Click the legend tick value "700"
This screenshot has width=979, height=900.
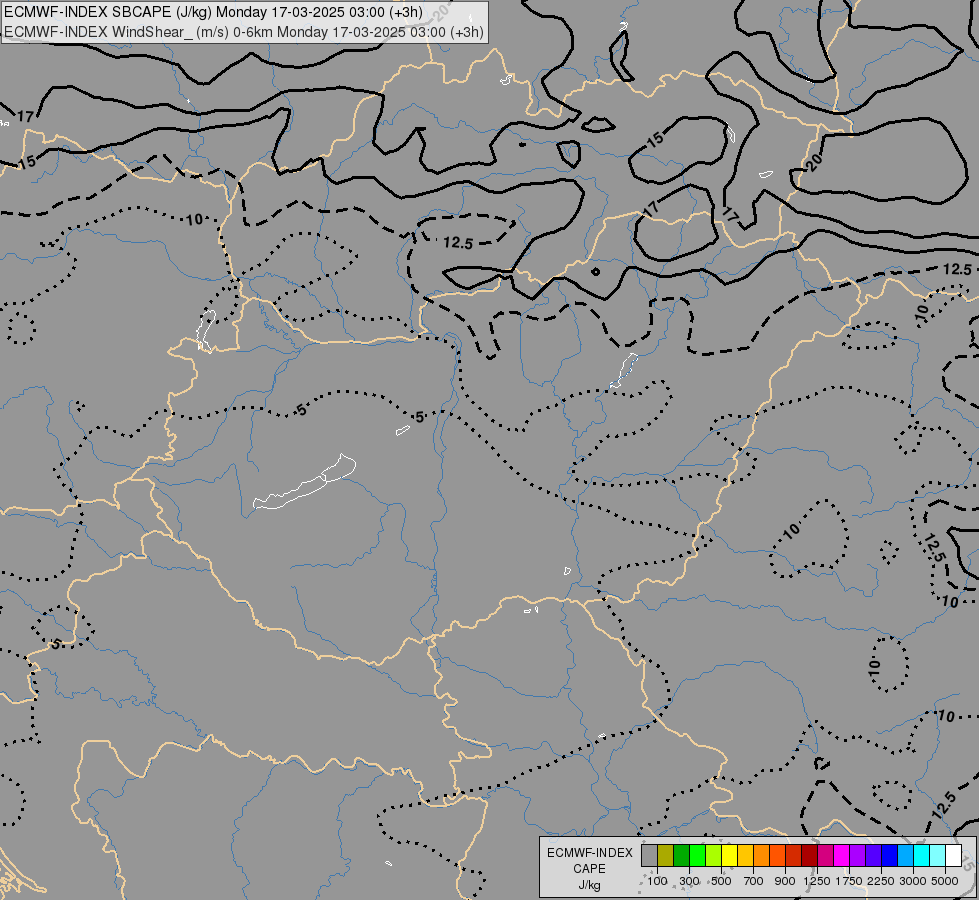[x=754, y=881]
